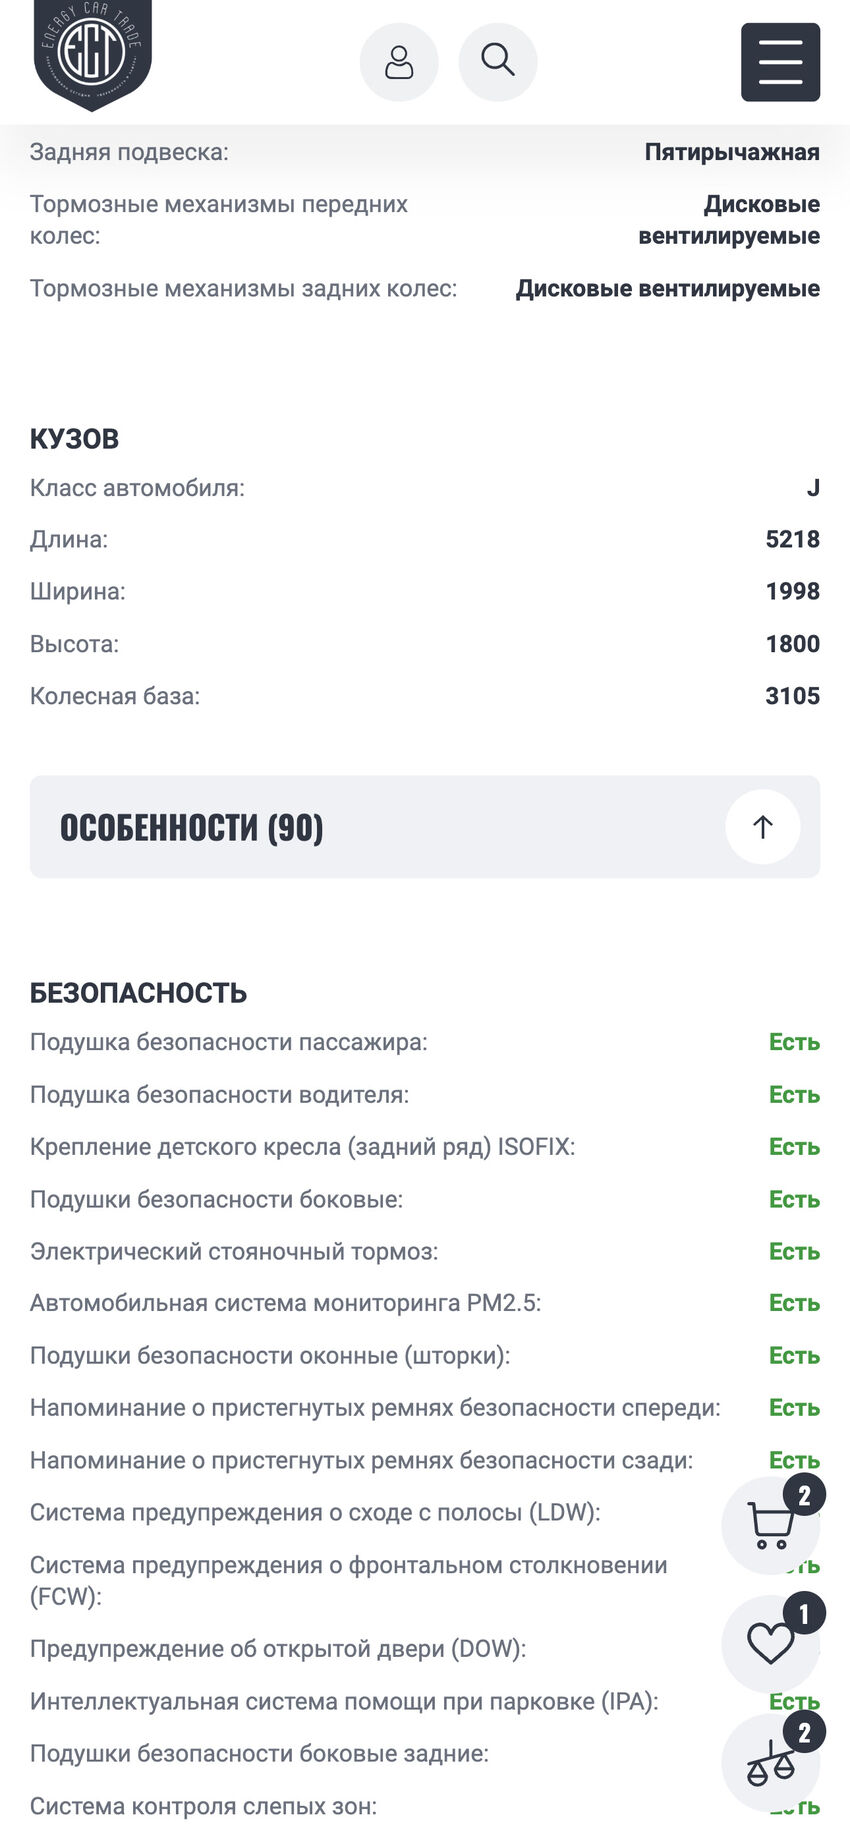The width and height of the screenshot is (850, 1842).
Task: Click the vehicle width value 1998
Action: tap(792, 592)
